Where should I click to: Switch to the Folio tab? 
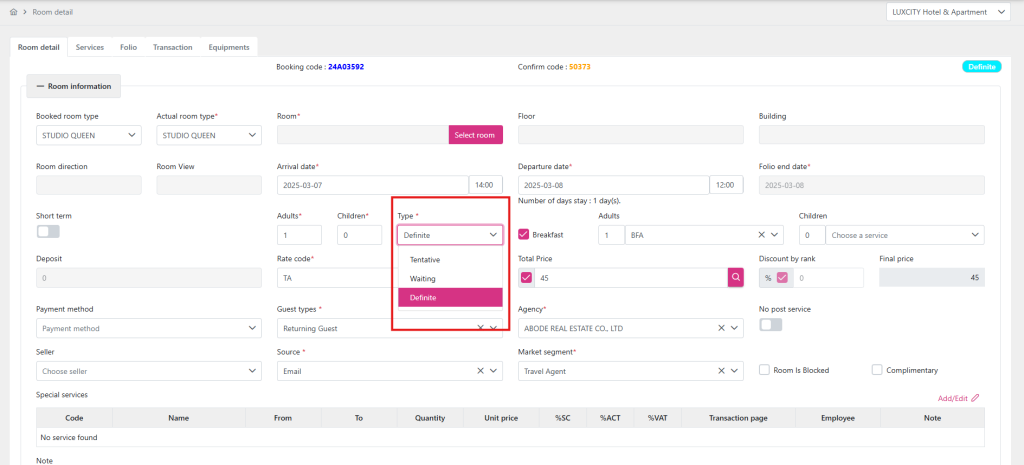[x=128, y=47]
